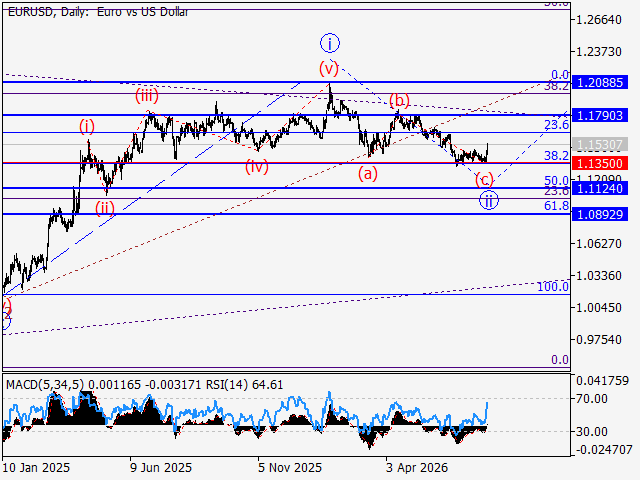
Task: Click the 61.8 Fibonacci level label
Action: click(x=556, y=205)
